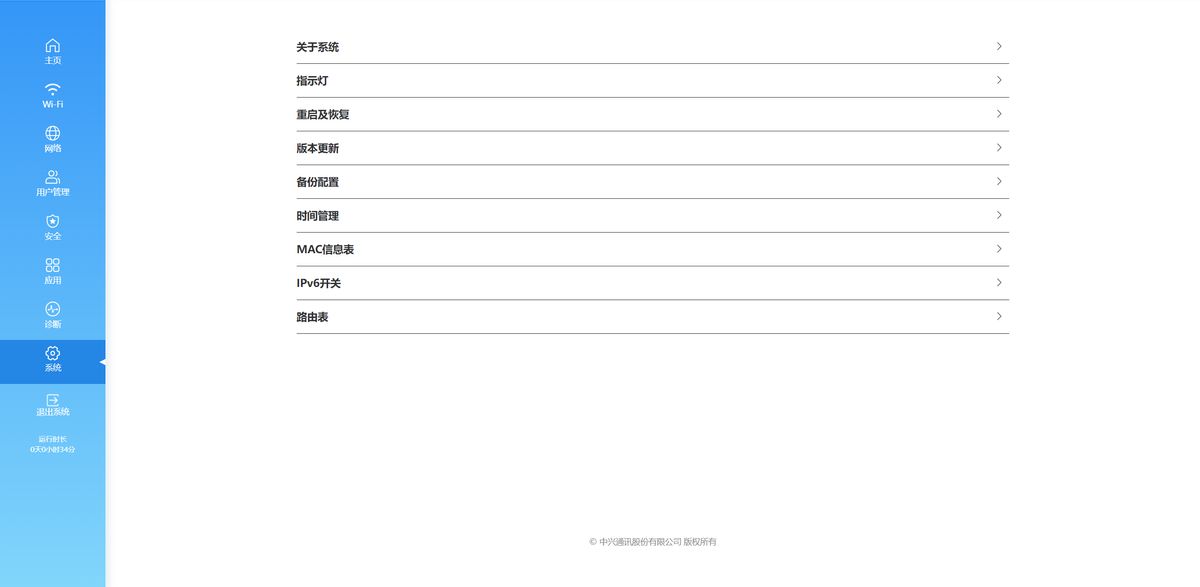Select the 应用 apps grid icon
The image size is (1200, 587).
pos(53,265)
